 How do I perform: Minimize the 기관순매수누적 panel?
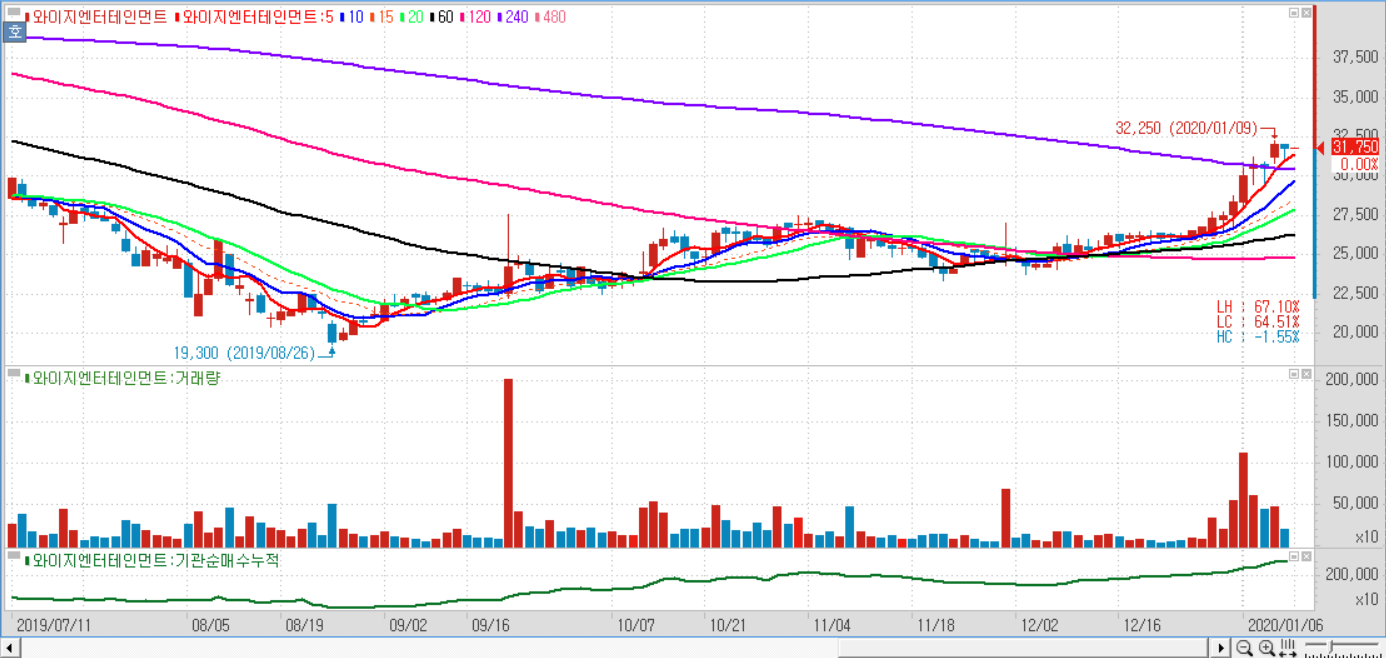coord(1294,555)
